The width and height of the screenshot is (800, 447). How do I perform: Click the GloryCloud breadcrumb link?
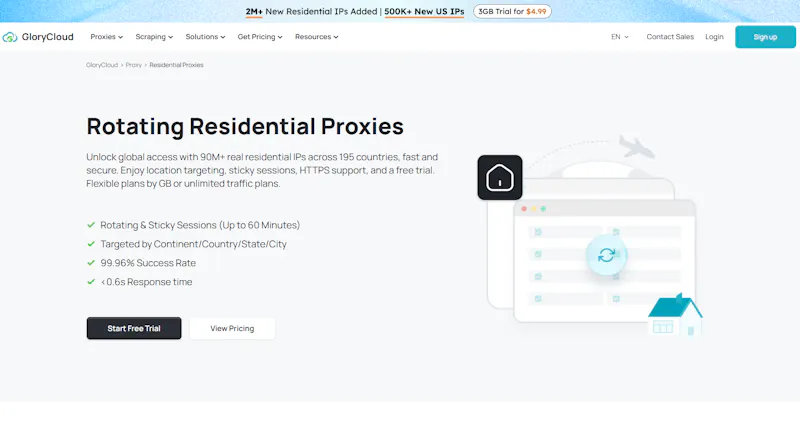[102, 65]
